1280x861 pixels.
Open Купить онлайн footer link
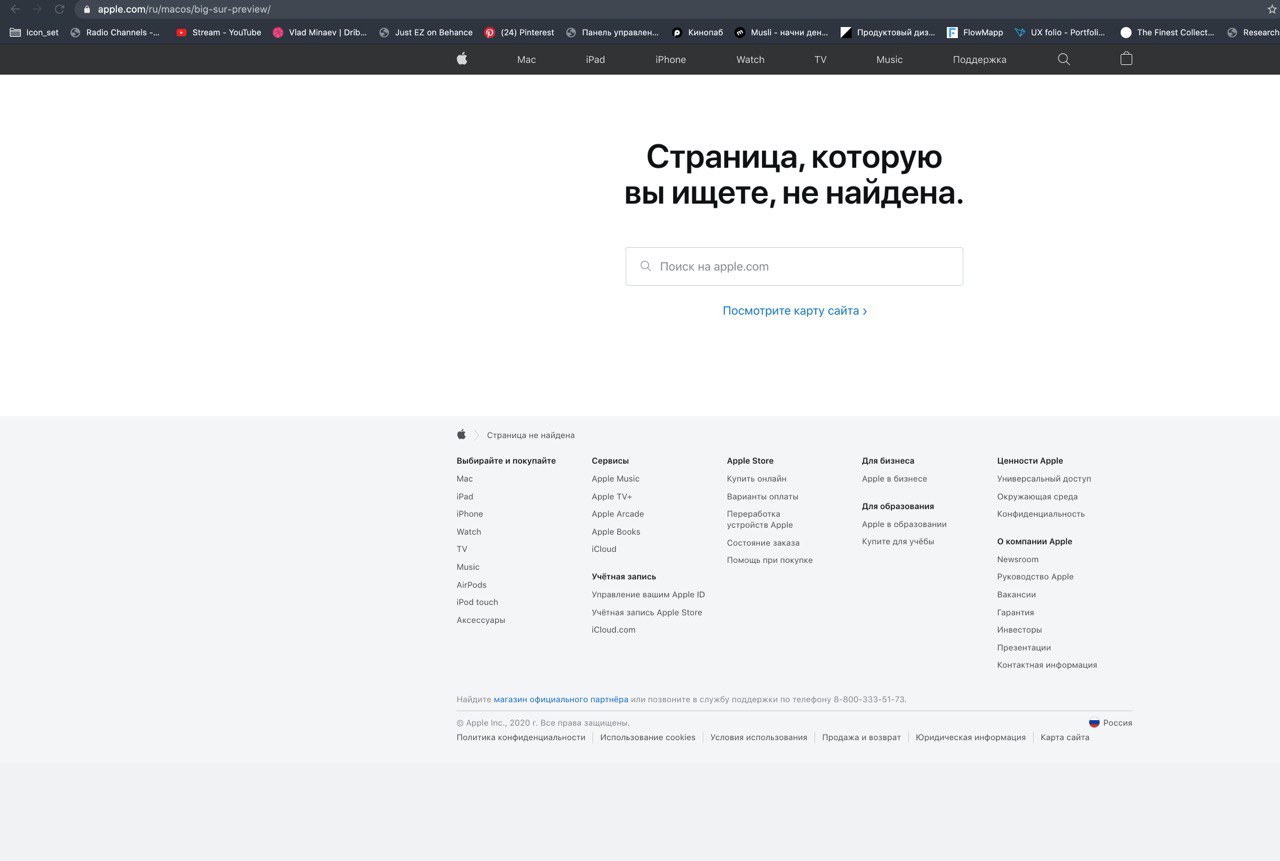(756, 479)
